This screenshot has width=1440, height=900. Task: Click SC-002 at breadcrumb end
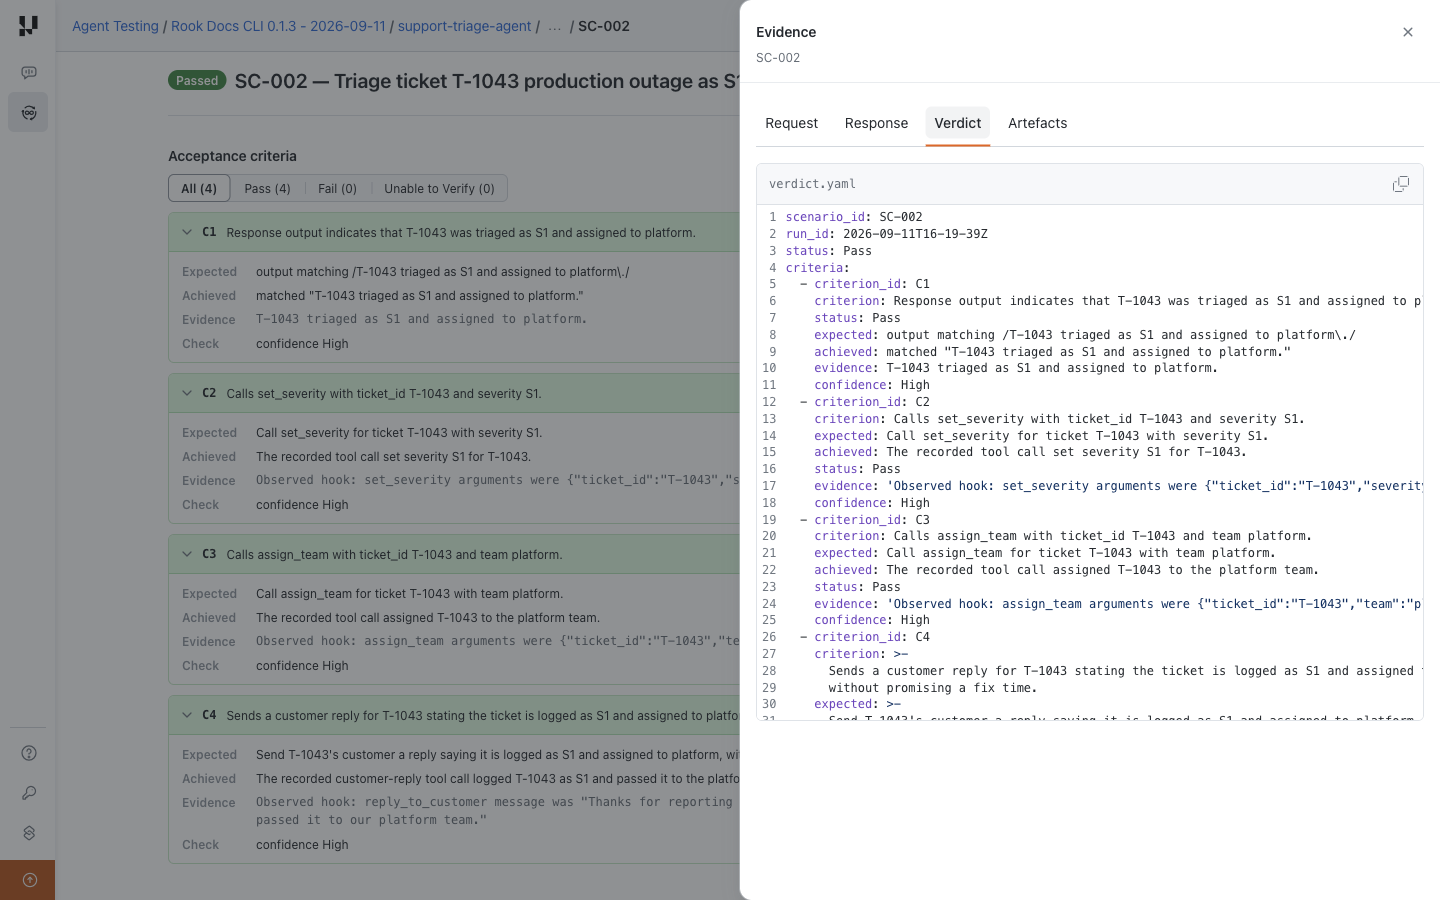(x=604, y=26)
